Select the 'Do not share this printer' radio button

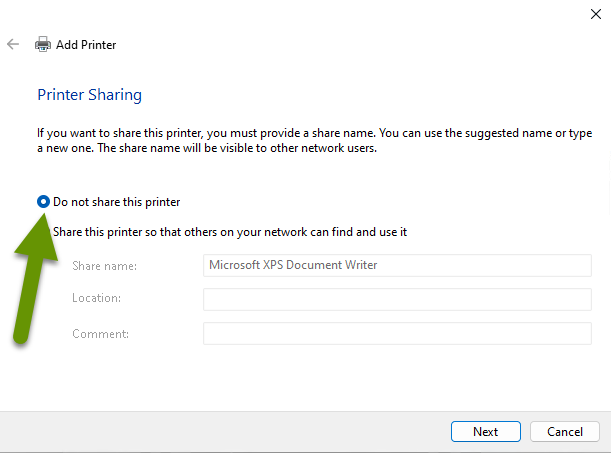pos(43,202)
